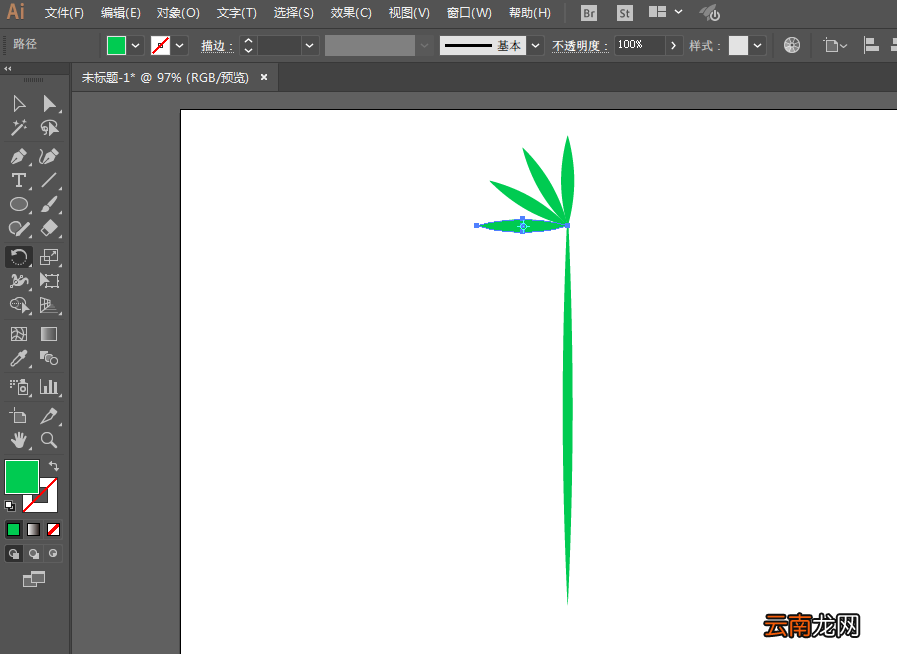Expand the opacity 100% flyout arrow
This screenshot has width=897, height=654.
click(674, 45)
